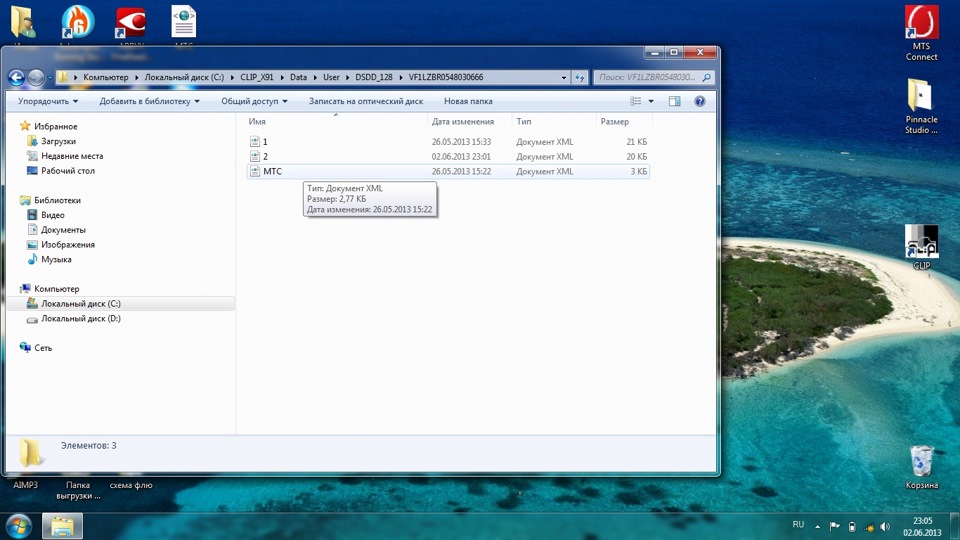The width and height of the screenshot is (960, 540).
Task: Click the red eye desktop shortcut icon
Action: (131, 22)
